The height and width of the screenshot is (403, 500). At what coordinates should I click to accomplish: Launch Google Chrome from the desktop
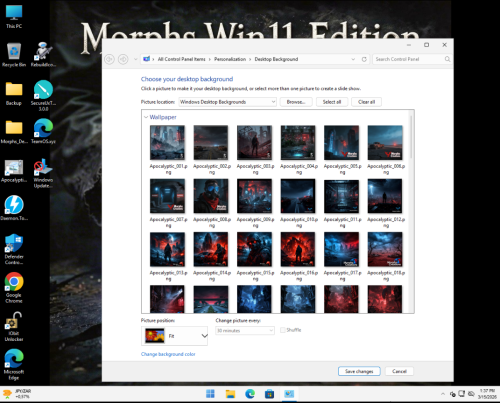[x=14, y=287]
